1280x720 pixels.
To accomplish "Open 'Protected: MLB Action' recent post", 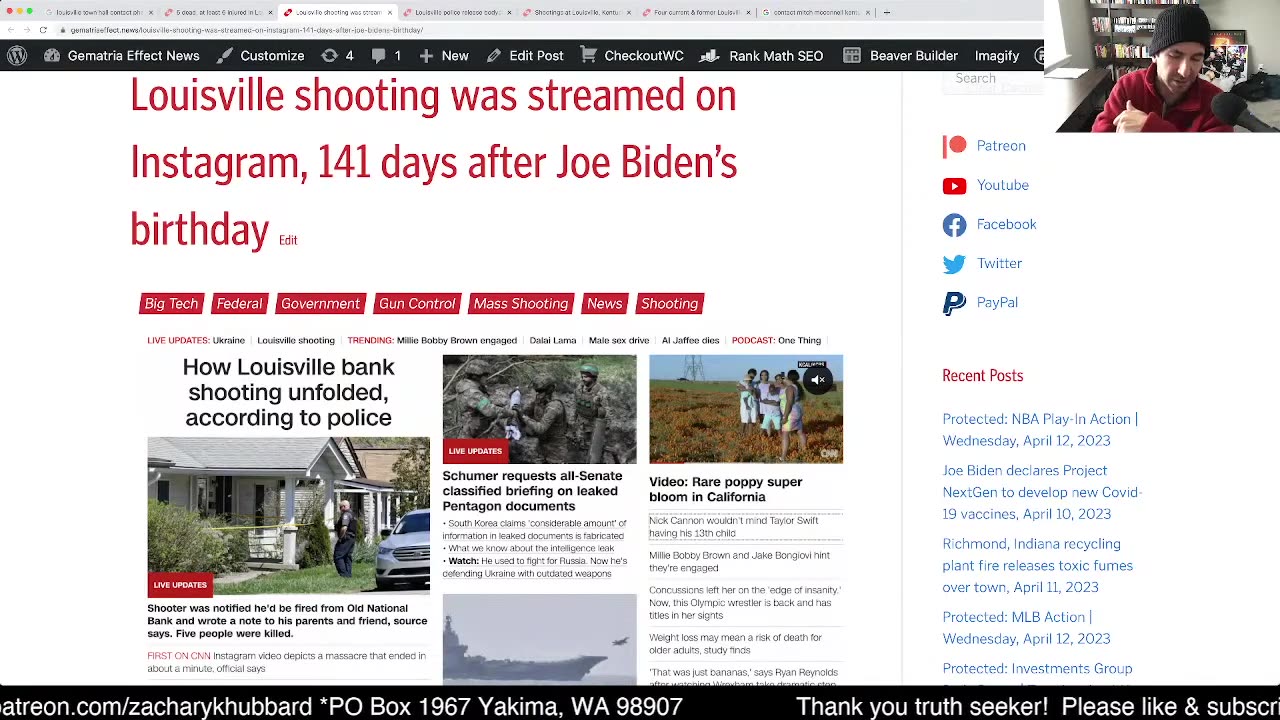I will click(1026, 628).
